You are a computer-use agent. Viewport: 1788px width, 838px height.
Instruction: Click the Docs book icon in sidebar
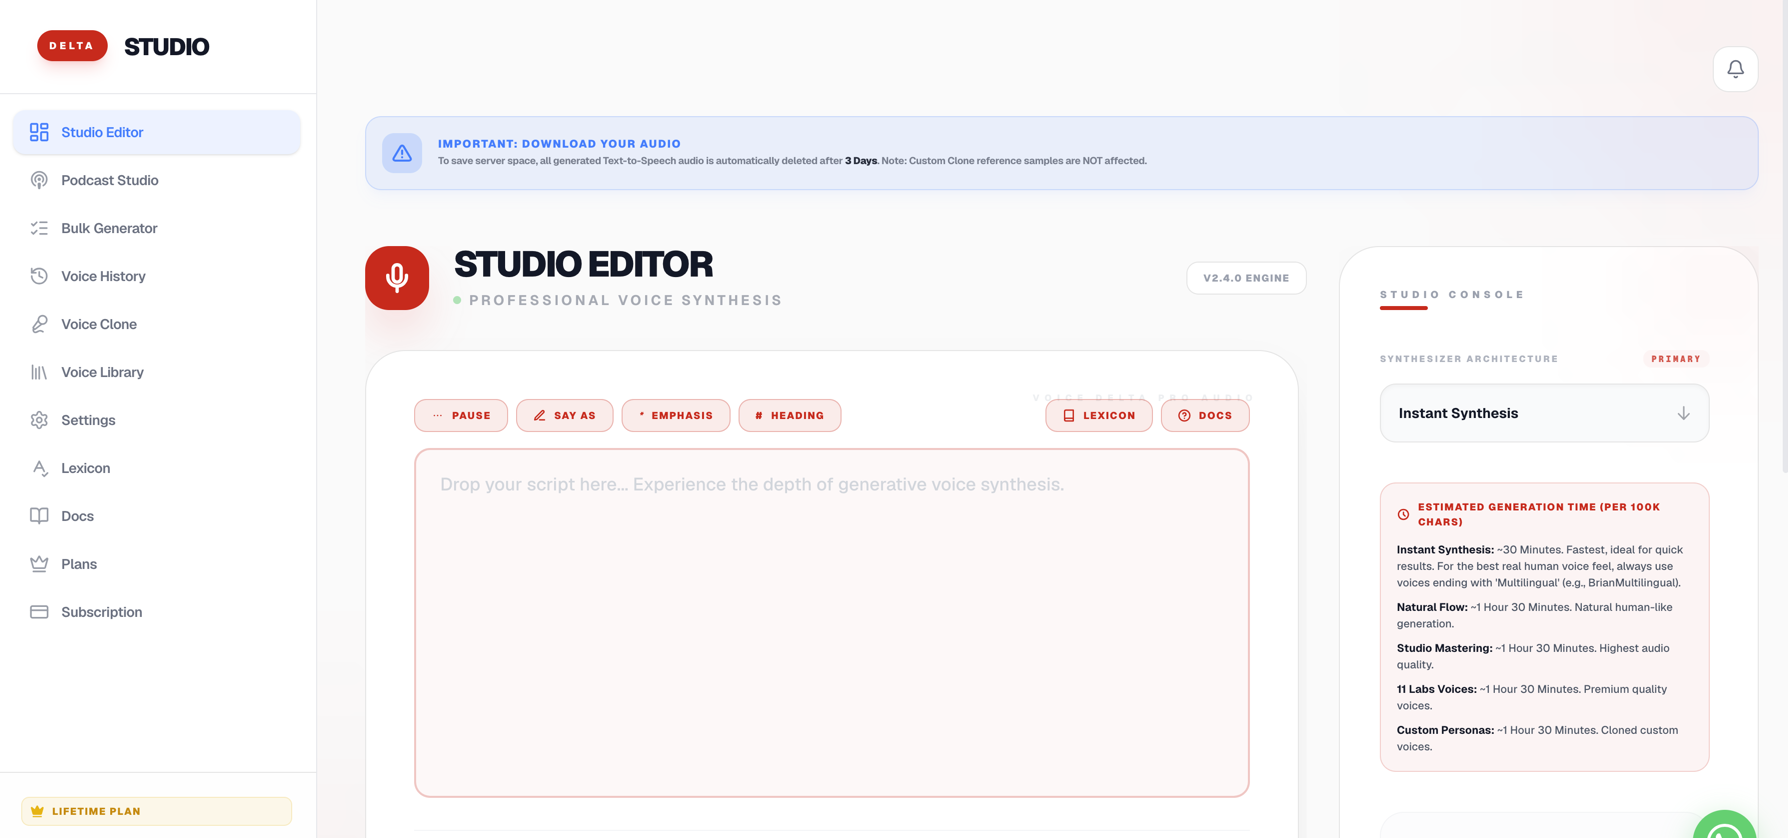pos(39,516)
